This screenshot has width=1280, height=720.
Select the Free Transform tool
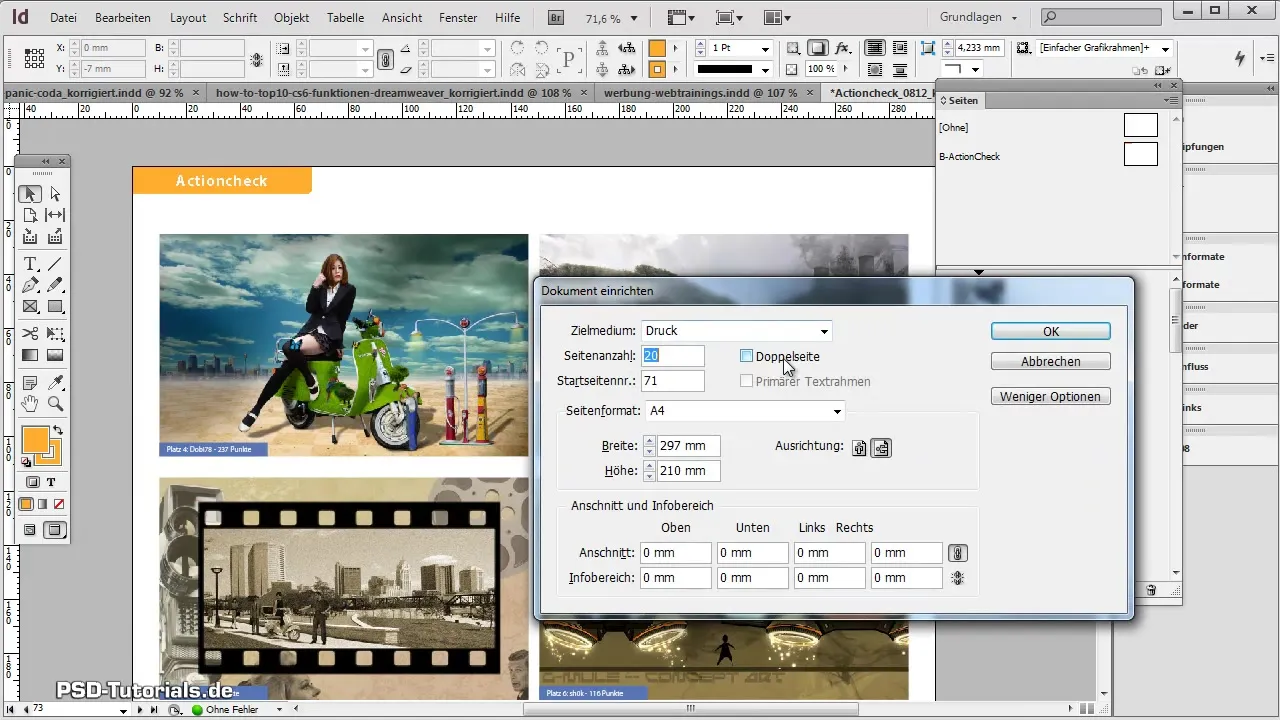55,334
